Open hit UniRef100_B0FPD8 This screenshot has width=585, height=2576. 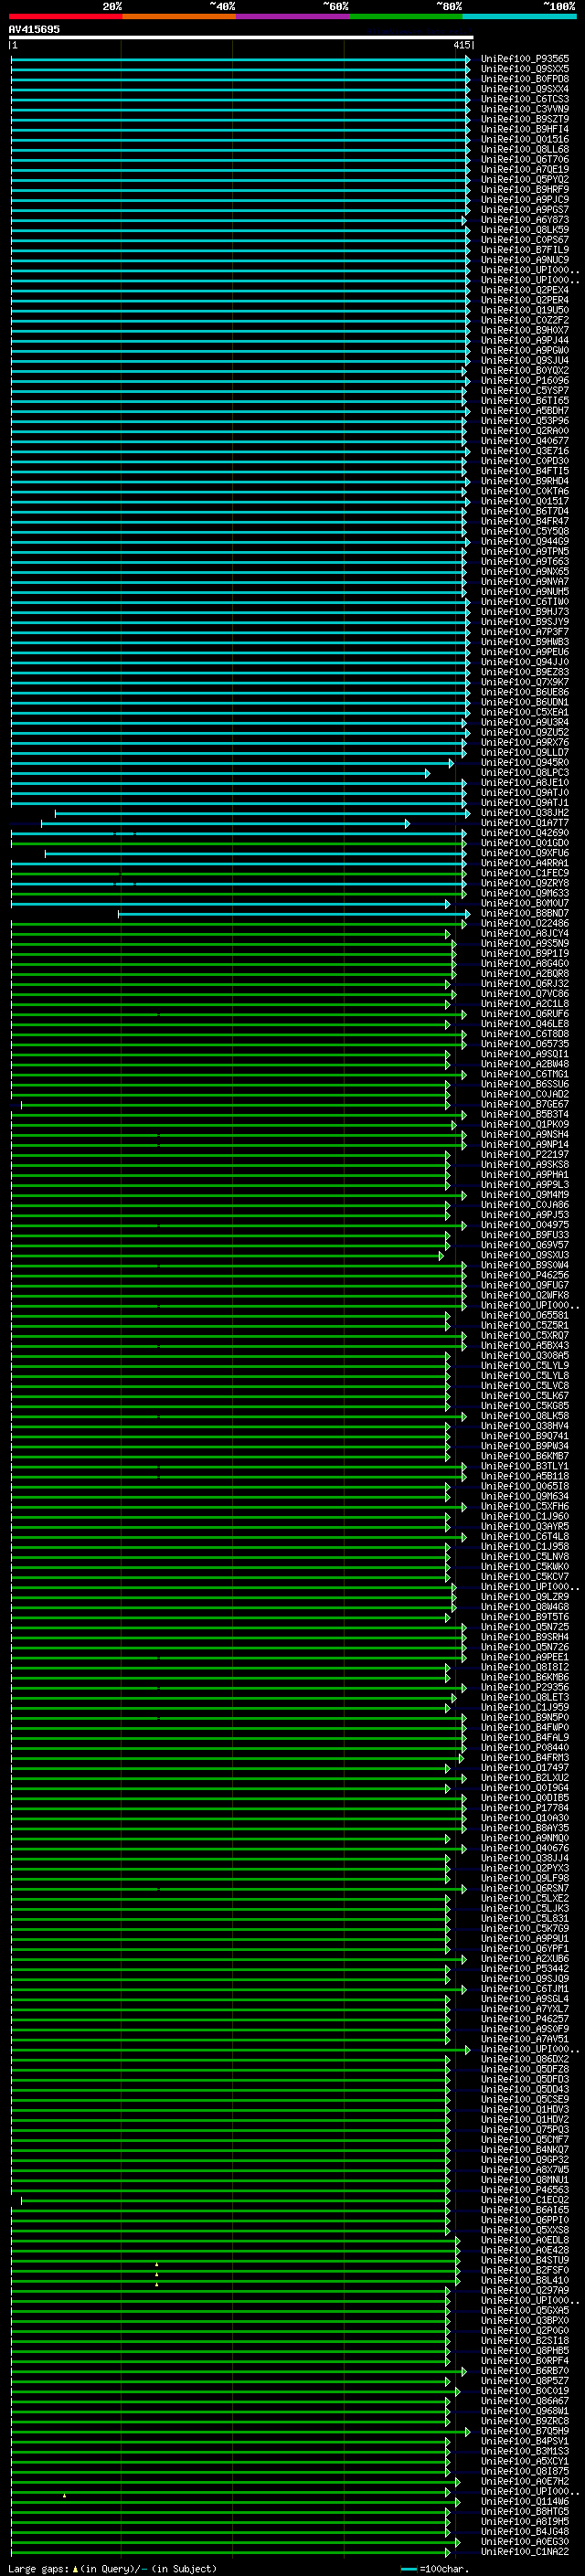tap(525, 79)
